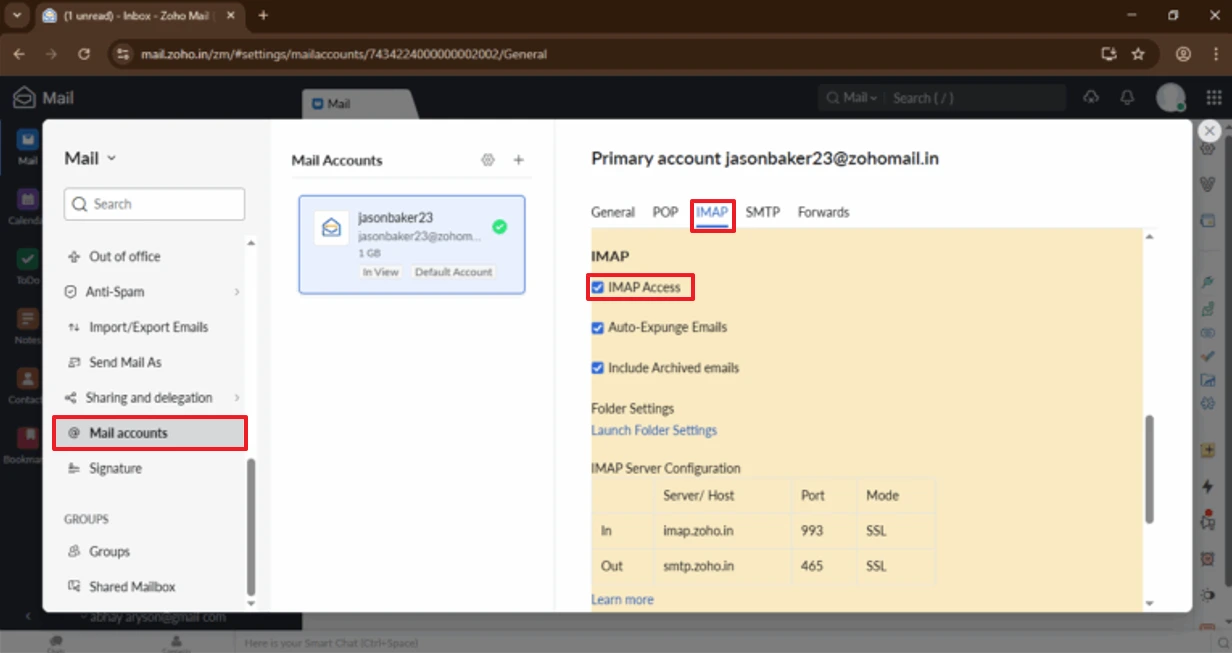Screen dimensions: 1232x653
Task: Open the Mail search scope dropdown
Action: click(x=860, y=98)
